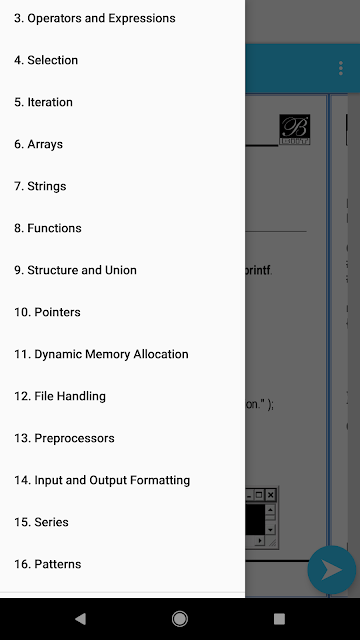The image size is (360, 640).
Task: Click the scrollbar down arrow in sample window
Action: (x=270, y=529)
